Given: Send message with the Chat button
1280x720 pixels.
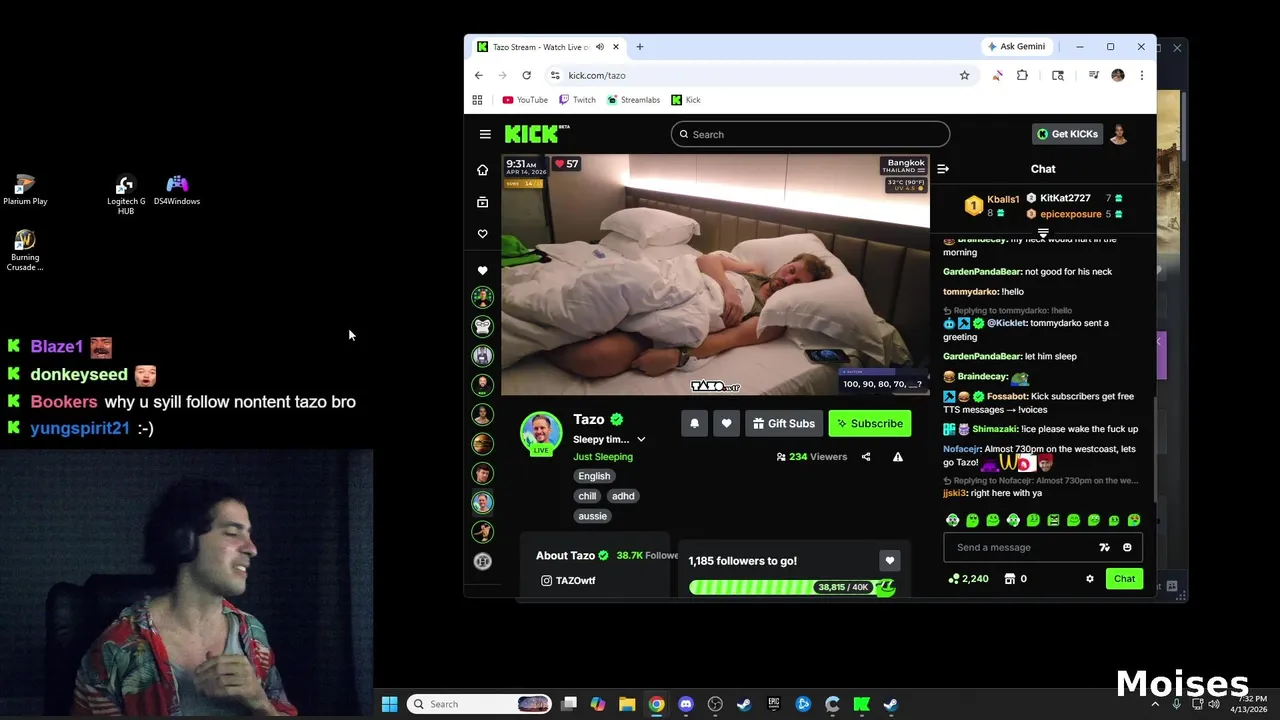Looking at the screenshot, I should pyautogui.click(x=1124, y=578).
